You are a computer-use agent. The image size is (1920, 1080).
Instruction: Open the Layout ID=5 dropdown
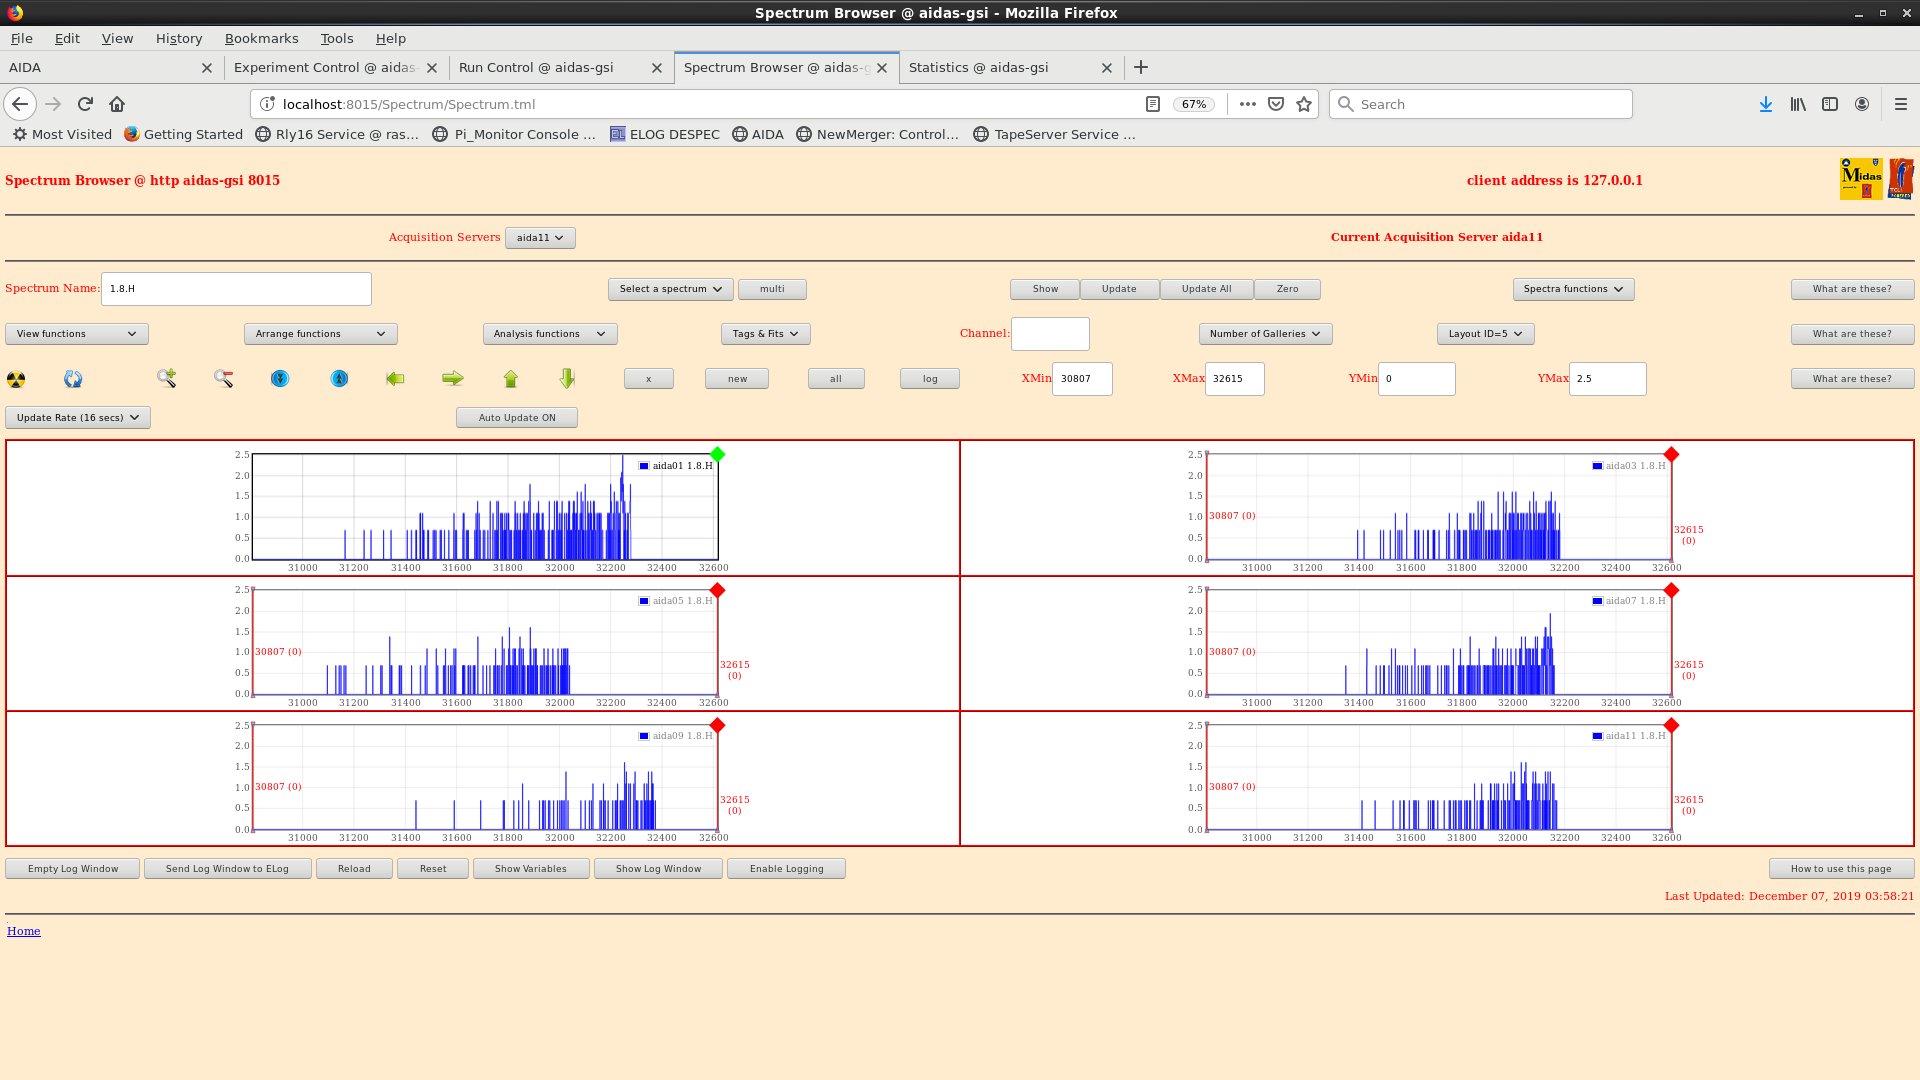pyautogui.click(x=1486, y=334)
